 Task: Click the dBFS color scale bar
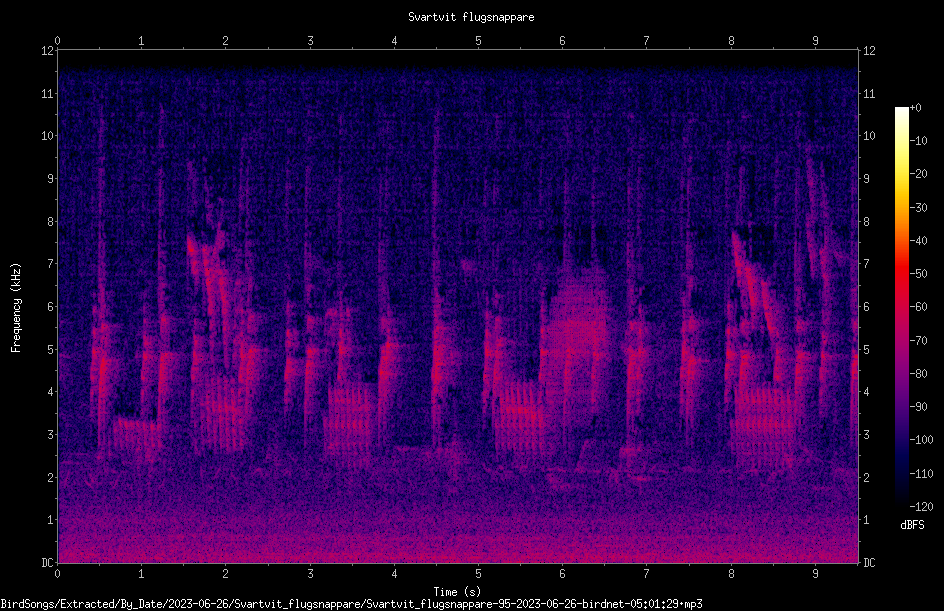coord(901,306)
